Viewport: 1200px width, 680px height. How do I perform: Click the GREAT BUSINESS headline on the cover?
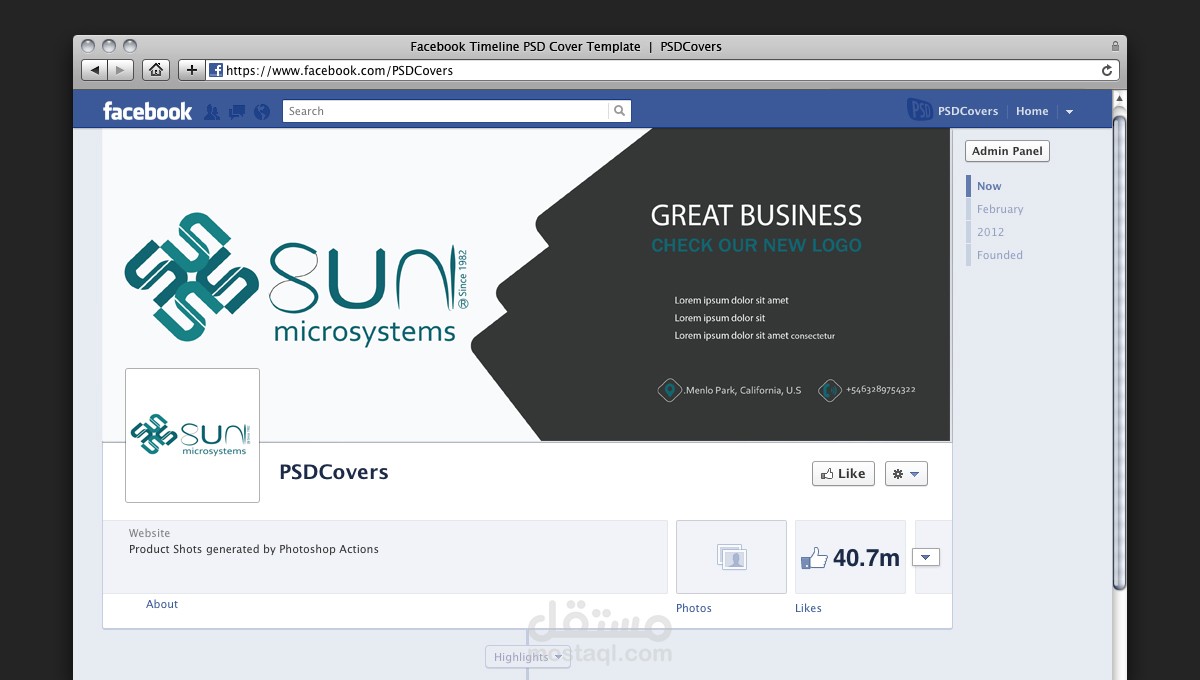click(756, 215)
